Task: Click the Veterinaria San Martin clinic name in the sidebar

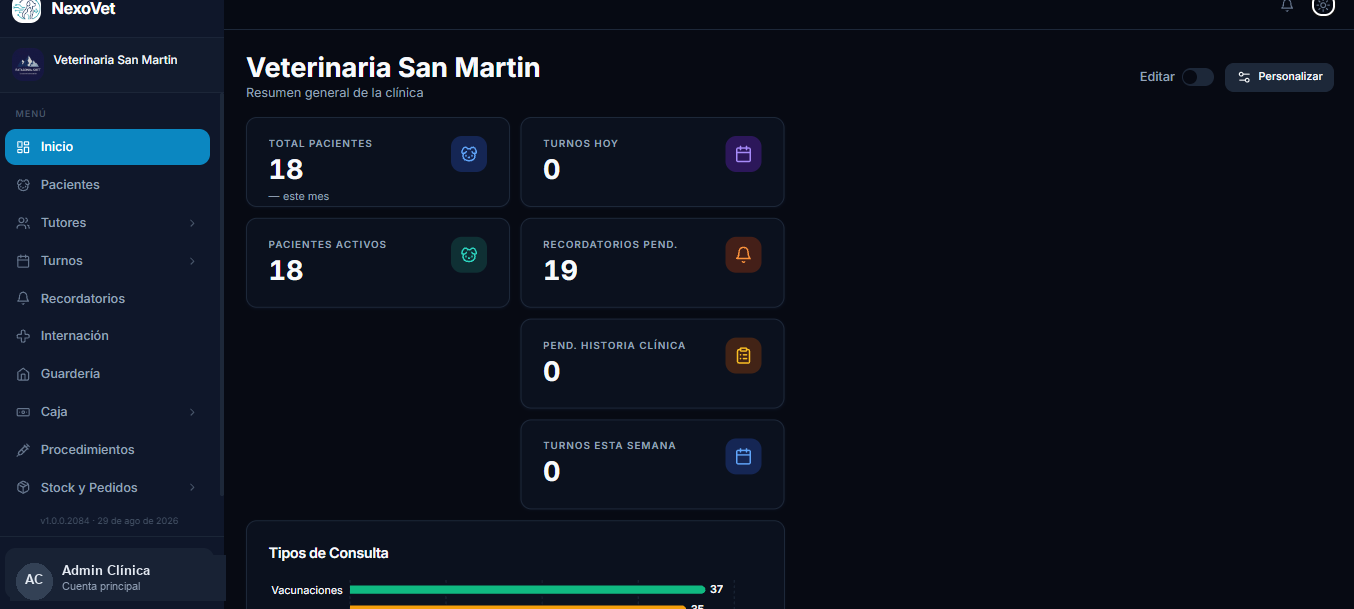Action: 115,60
